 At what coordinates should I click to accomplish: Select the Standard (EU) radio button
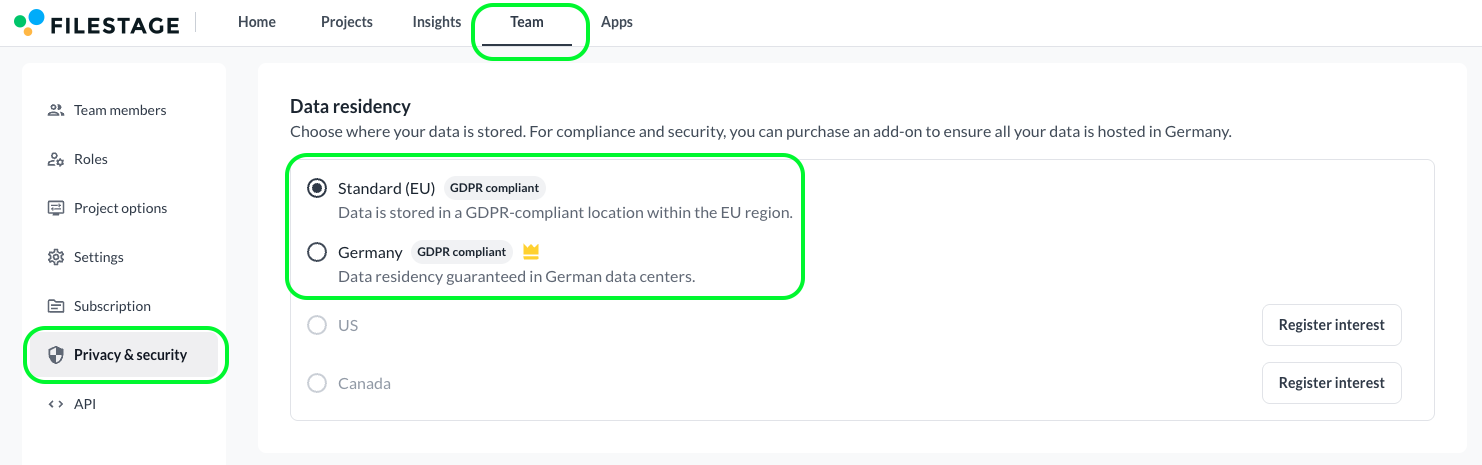pyautogui.click(x=317, y=188)
